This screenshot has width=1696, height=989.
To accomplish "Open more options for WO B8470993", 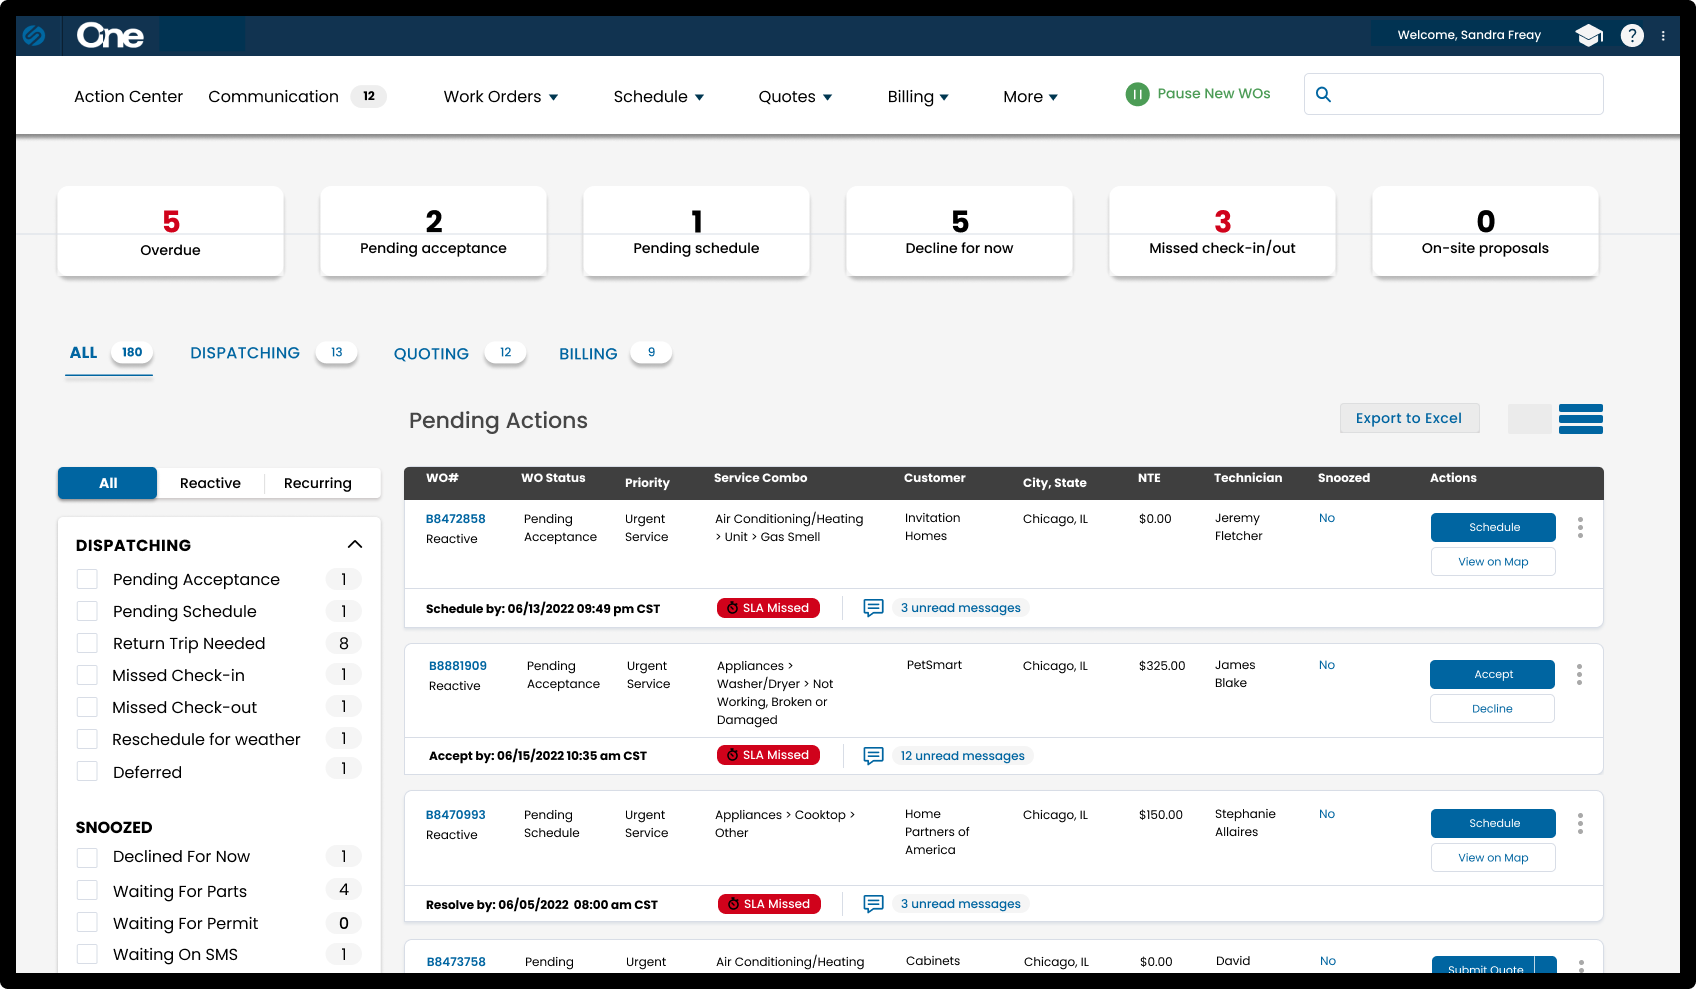I will pyautogui.click(x=1580, y=823).
